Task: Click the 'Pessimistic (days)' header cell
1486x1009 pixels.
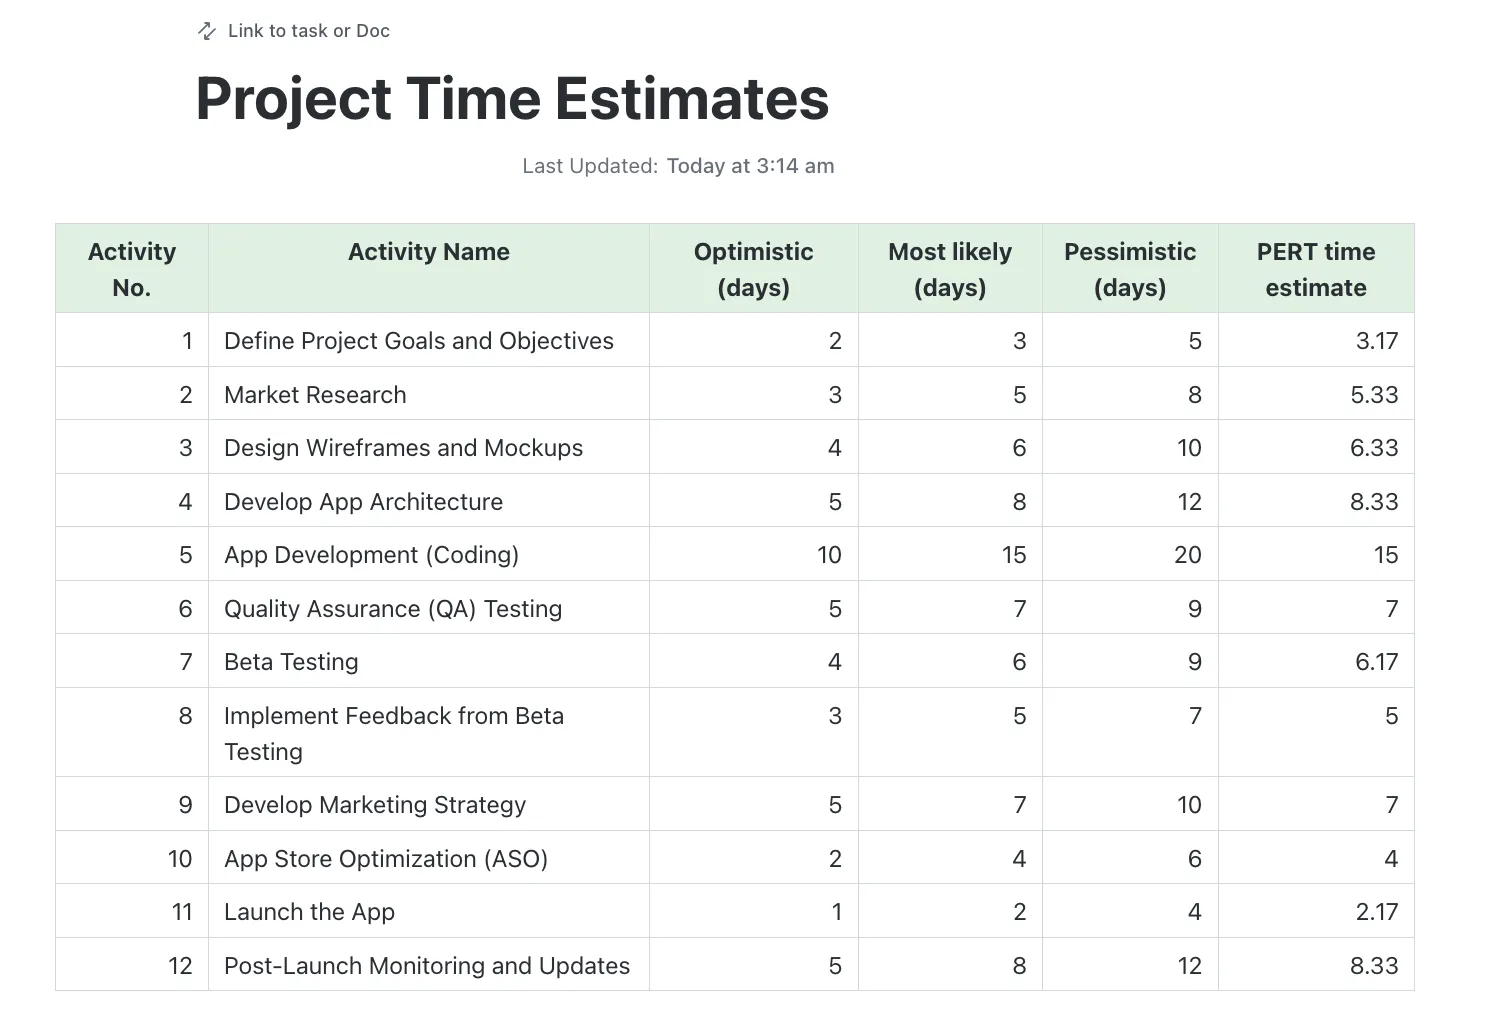Action: point(1130,269)
